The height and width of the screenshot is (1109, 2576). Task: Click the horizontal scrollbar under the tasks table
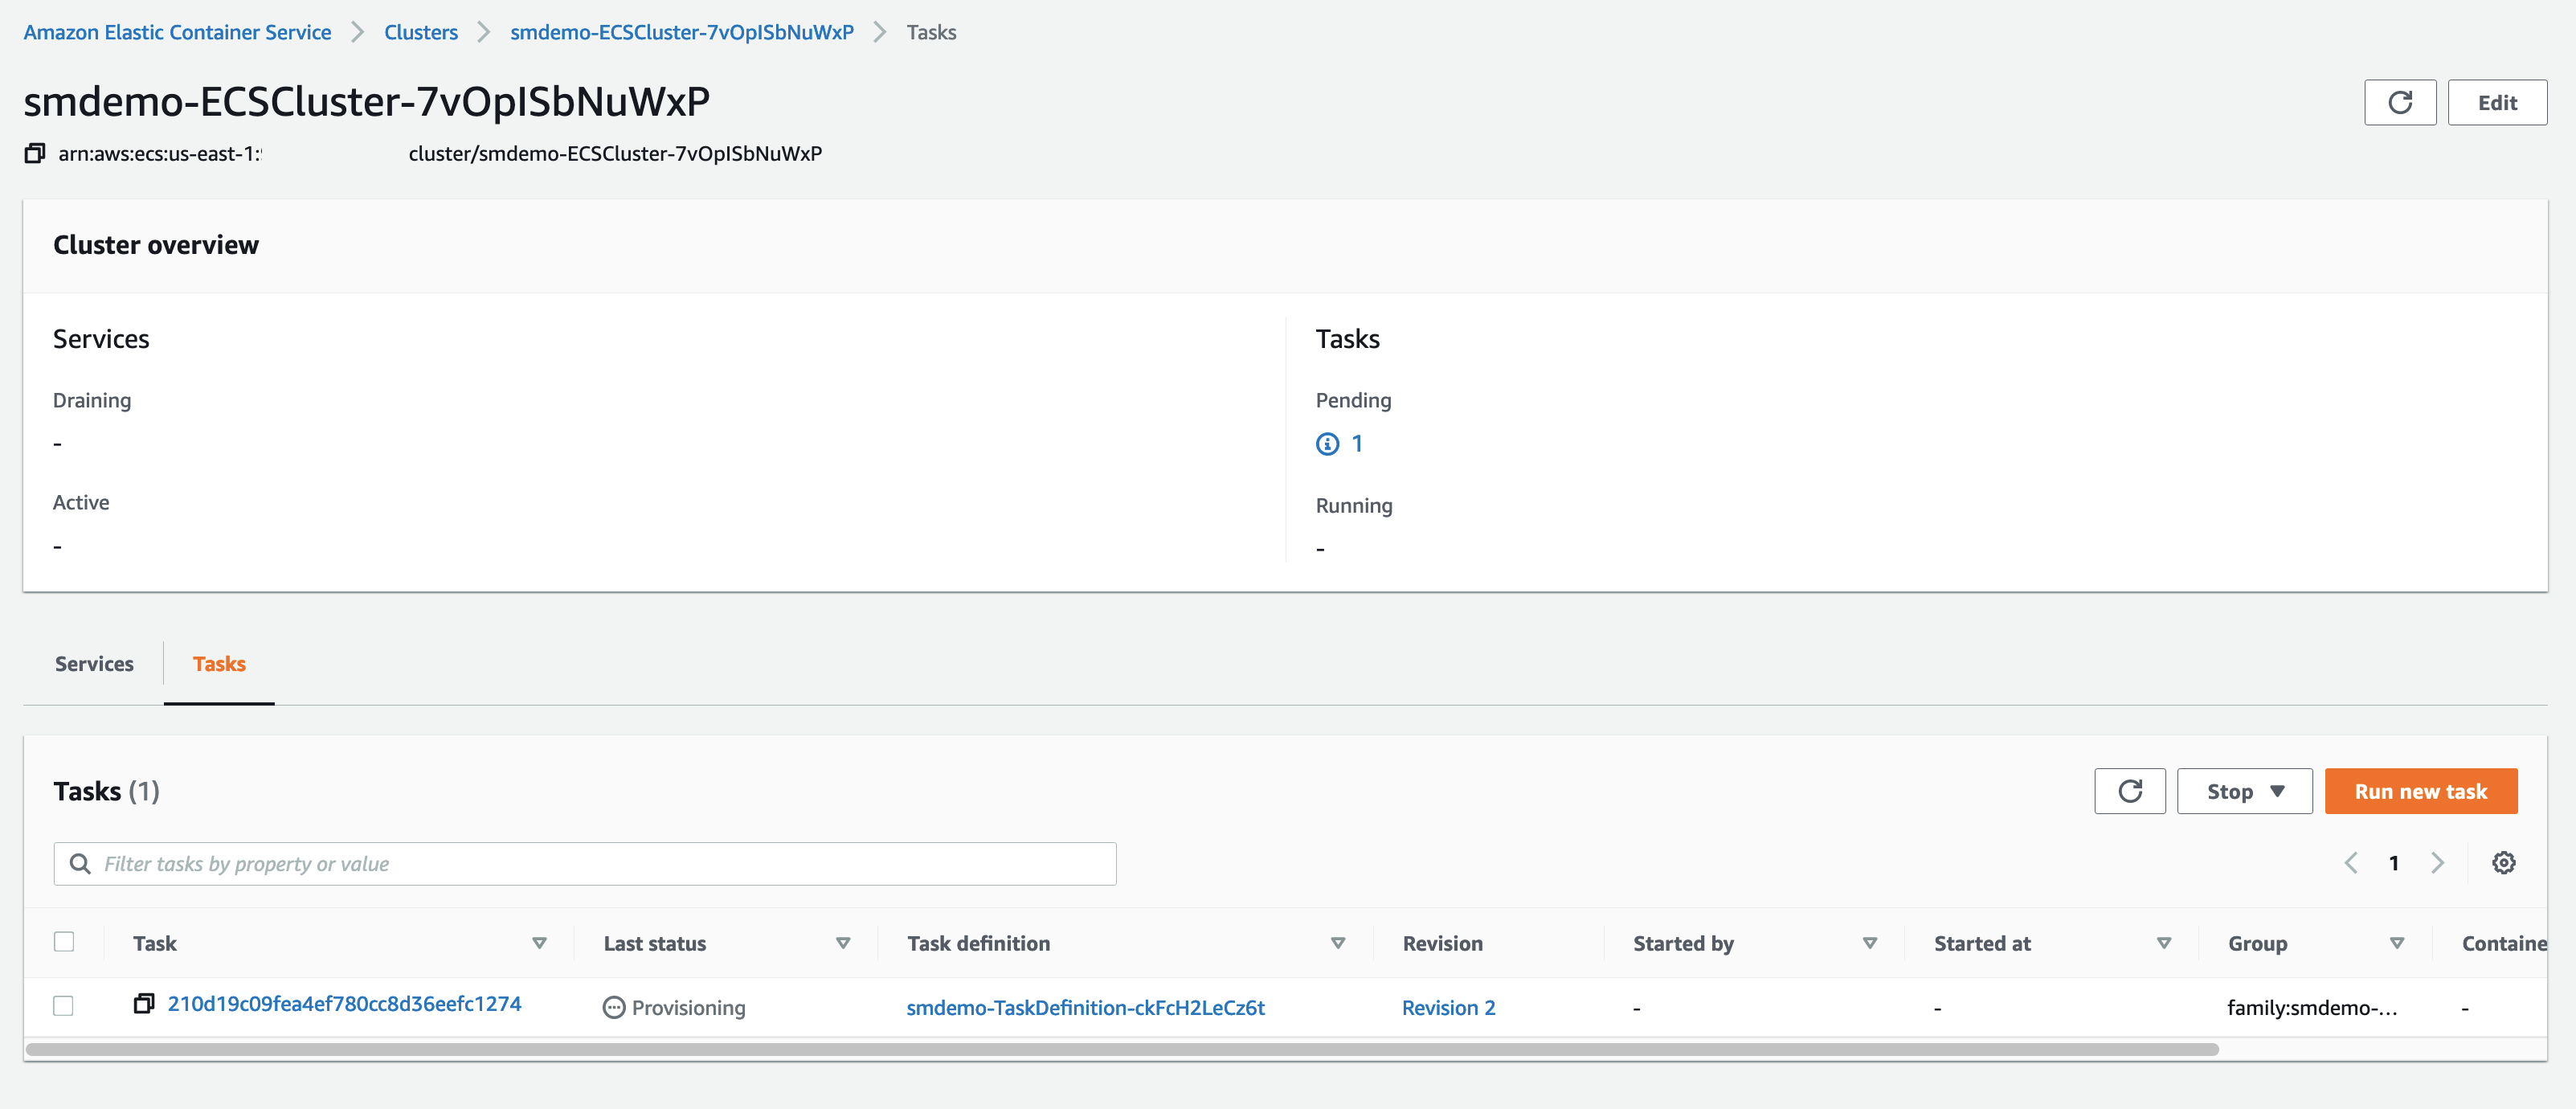click(x=1122, y=1049)
